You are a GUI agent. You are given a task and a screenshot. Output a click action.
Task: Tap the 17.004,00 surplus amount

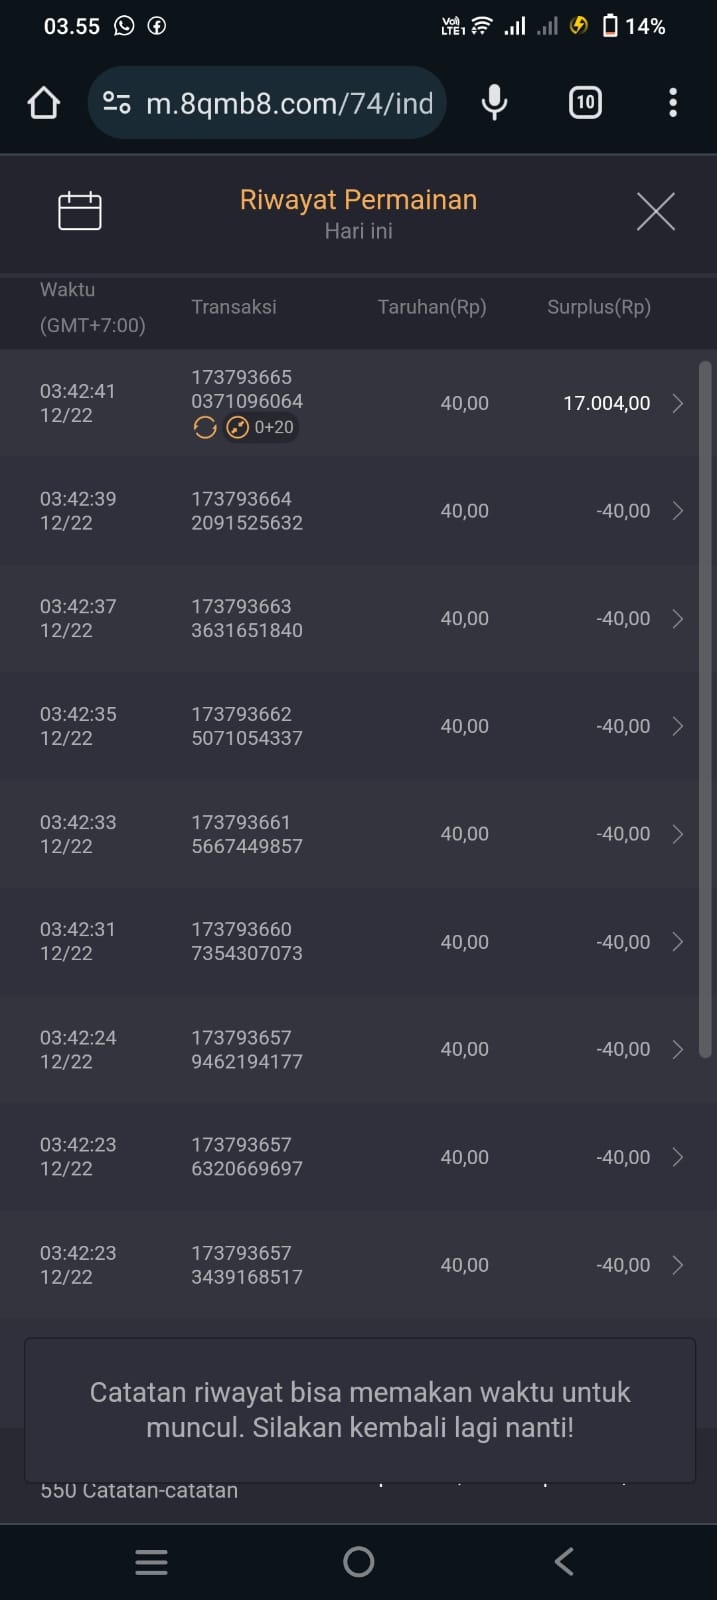click(x=606, y=403)
